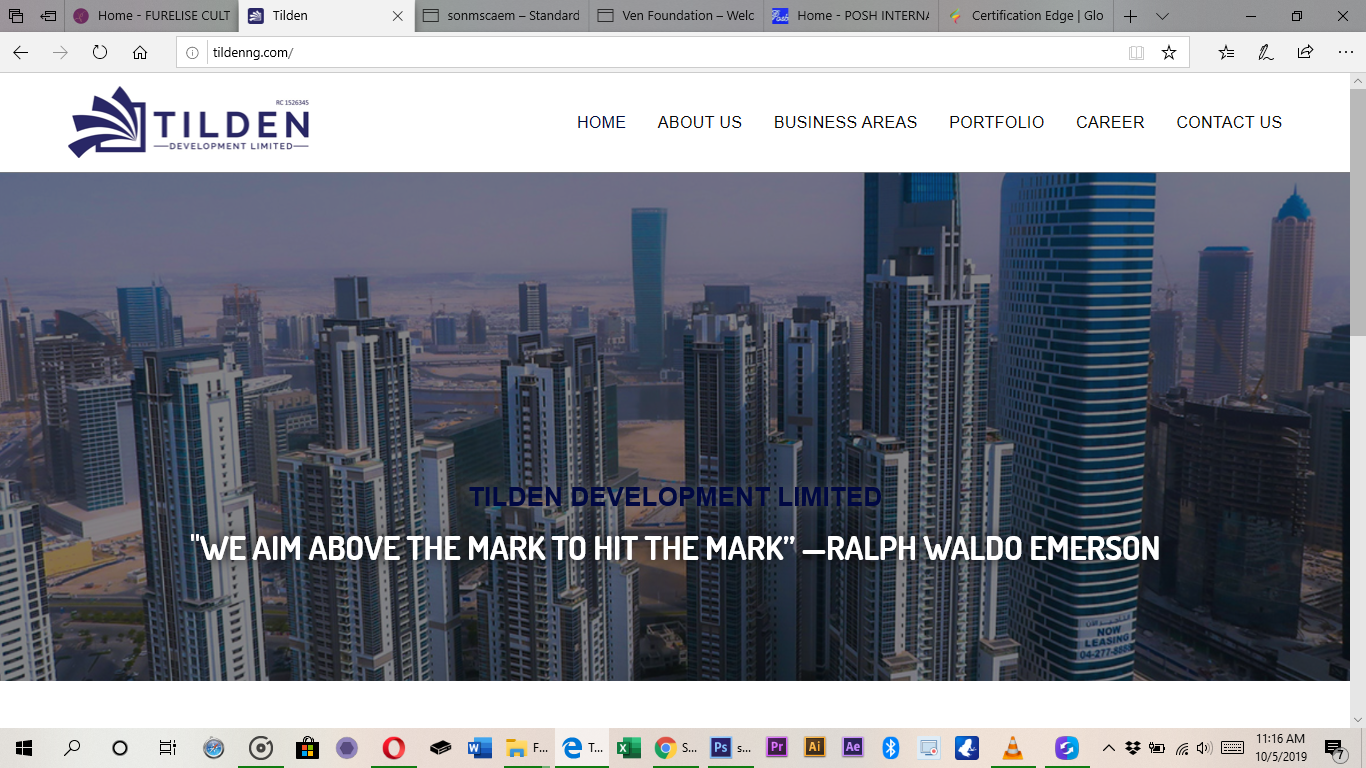
Task: Click the Ralph Waldo Emerson quote text
Action: pyautogui.click(x=675, y=548)
